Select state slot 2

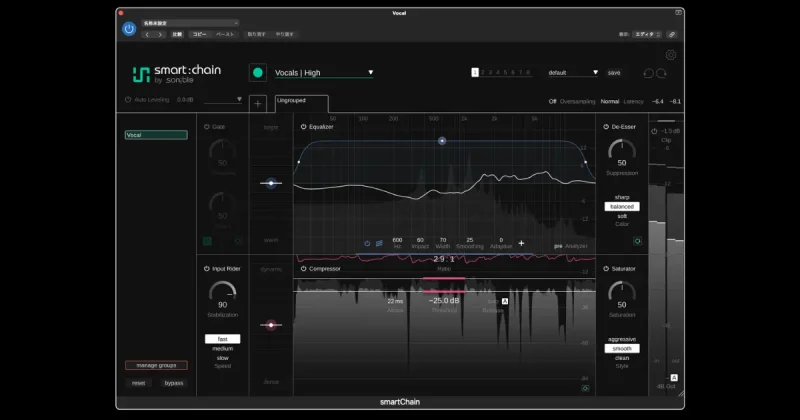[483, 72]
